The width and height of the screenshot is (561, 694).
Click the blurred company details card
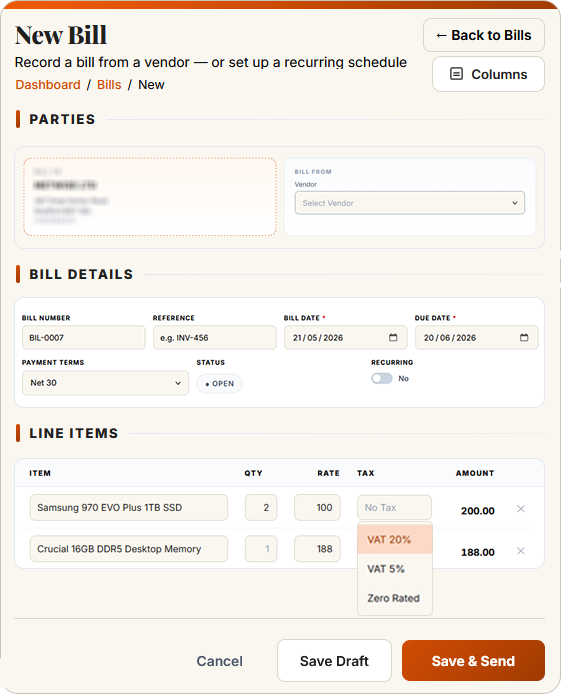tap(150, 197)
